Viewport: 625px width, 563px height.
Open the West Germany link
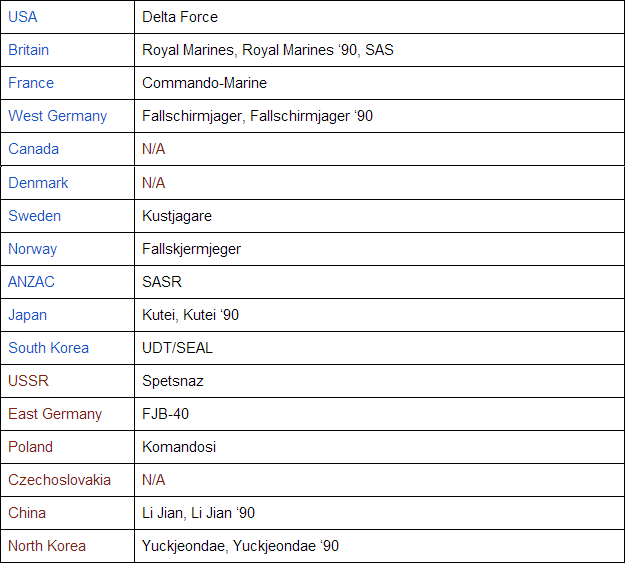[57, 116]
